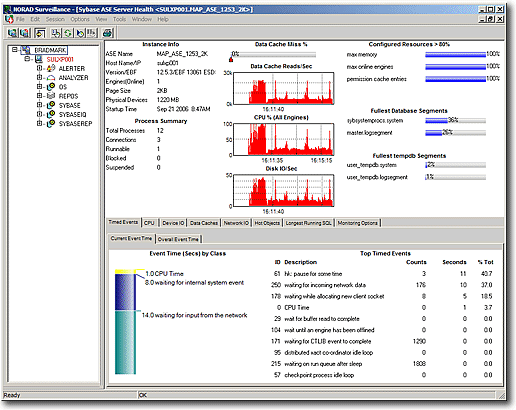Expand the ANALYZER tree node

coord(39,77)
